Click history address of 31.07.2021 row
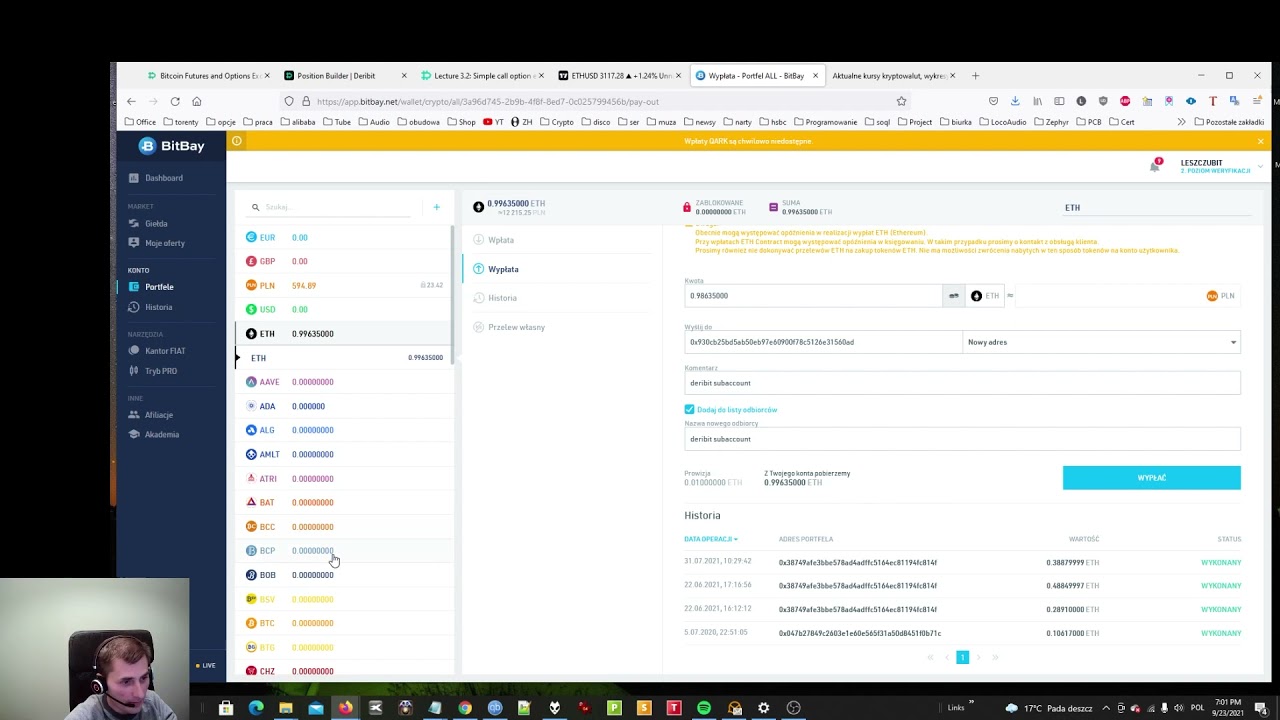The width and height of the screenshot is (1280, 720). click(x=858, y=563)
